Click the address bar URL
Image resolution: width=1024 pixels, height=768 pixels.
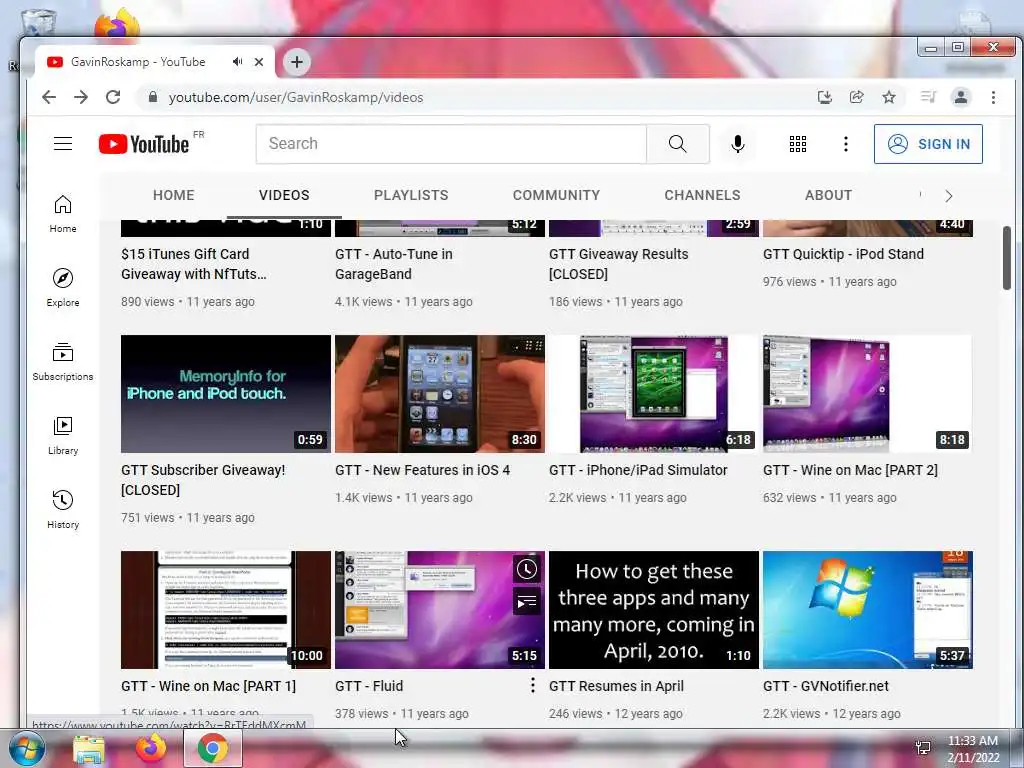(x=296, y=97)
